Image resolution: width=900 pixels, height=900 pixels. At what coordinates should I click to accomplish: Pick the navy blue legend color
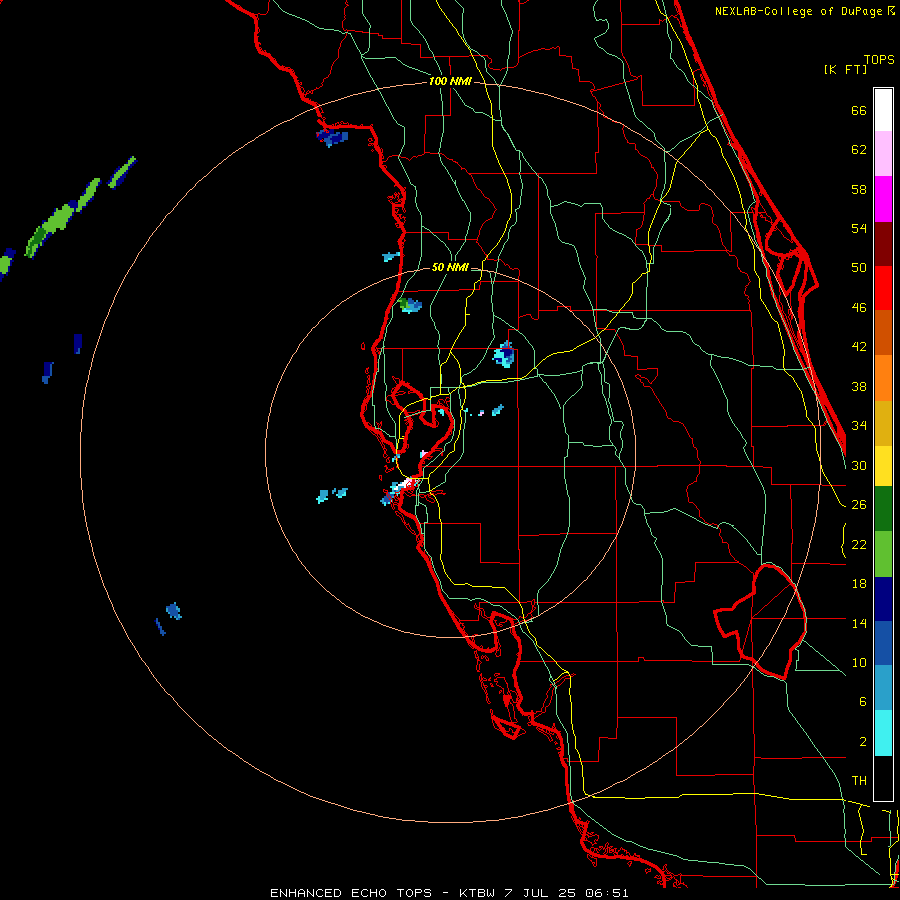883,599
